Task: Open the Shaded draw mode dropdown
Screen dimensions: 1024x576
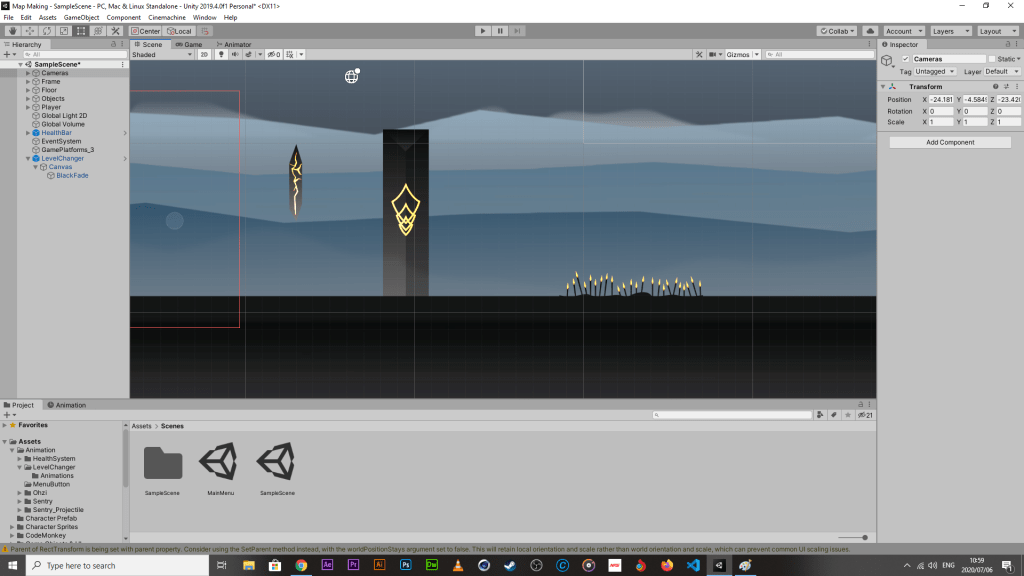Action: pos(162,54)
